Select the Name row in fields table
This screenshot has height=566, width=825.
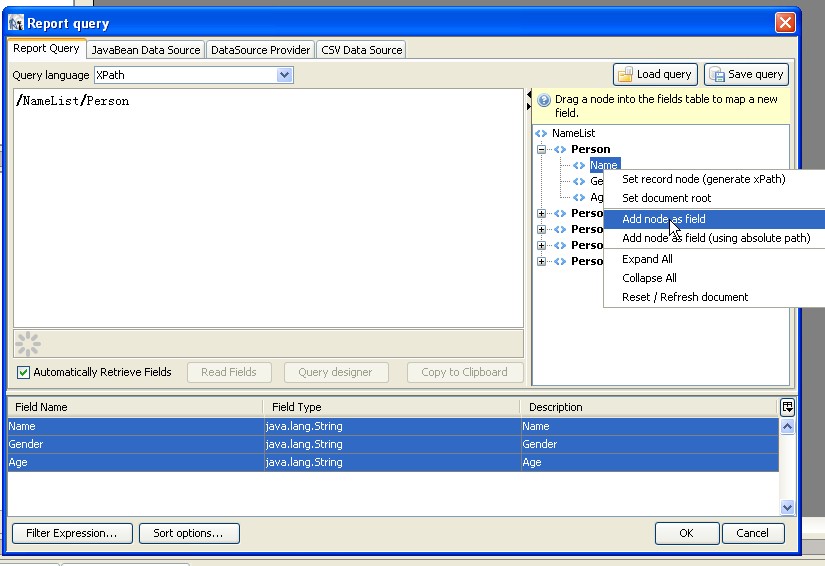393,427
